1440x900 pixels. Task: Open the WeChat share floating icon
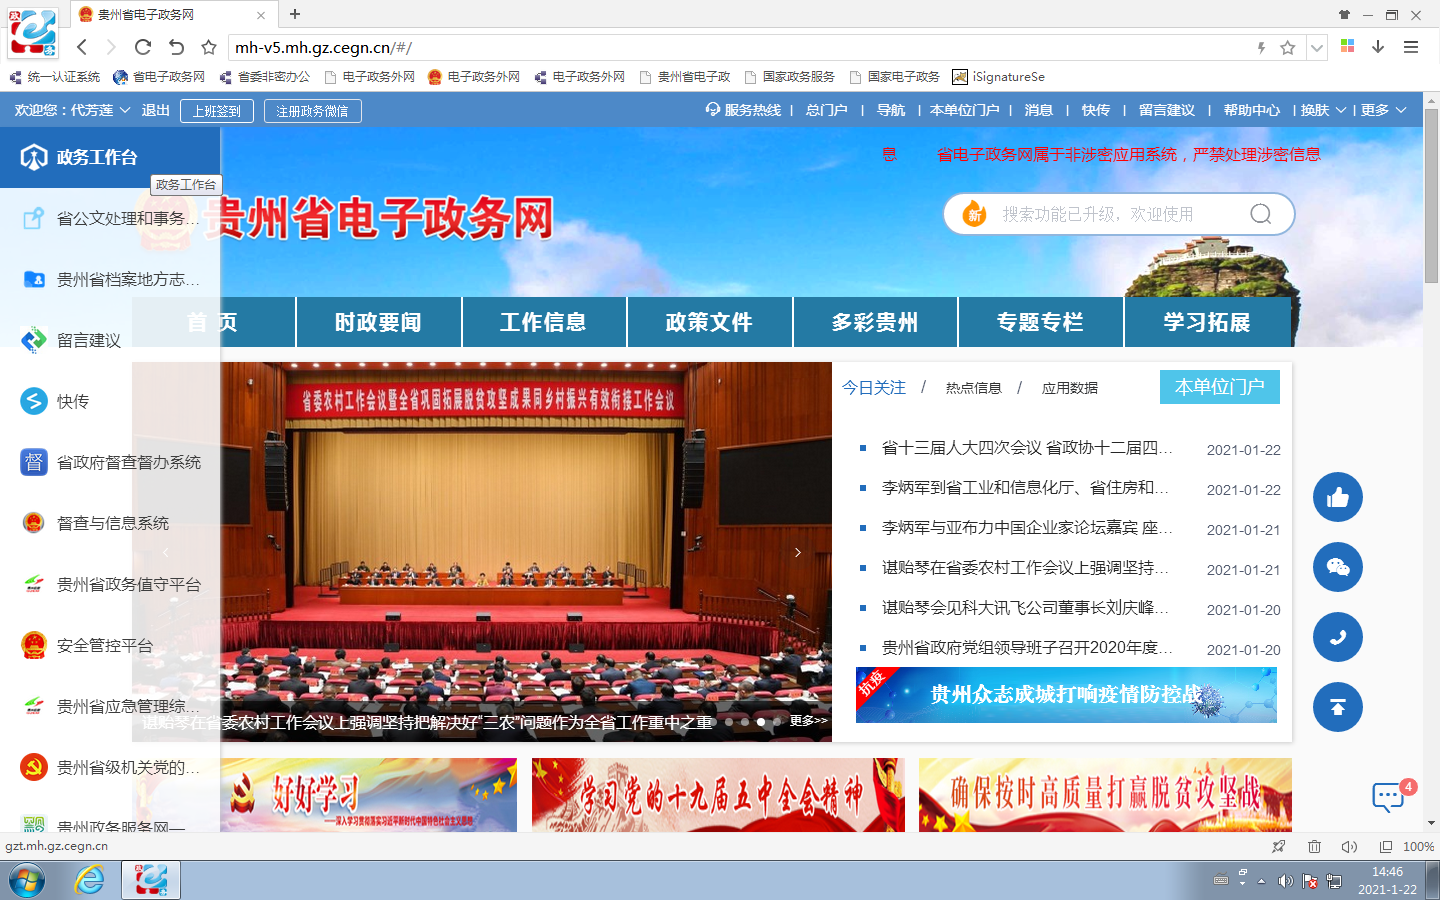1337,567
